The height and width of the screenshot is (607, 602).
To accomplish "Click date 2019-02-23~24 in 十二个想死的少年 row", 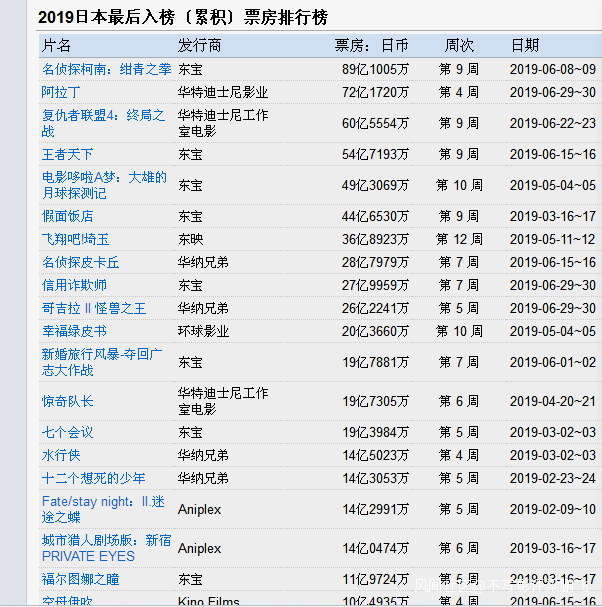I will click(x=553, y=478).
